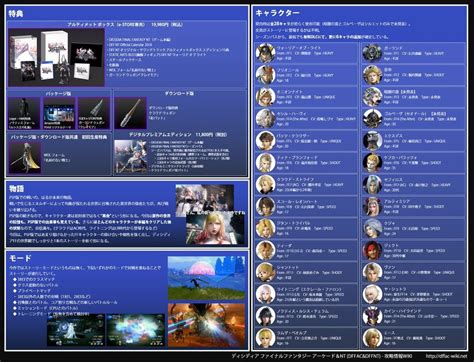
Task: Select the Ultimecia (アルティミシア) portrait
Action: (372, 206)
